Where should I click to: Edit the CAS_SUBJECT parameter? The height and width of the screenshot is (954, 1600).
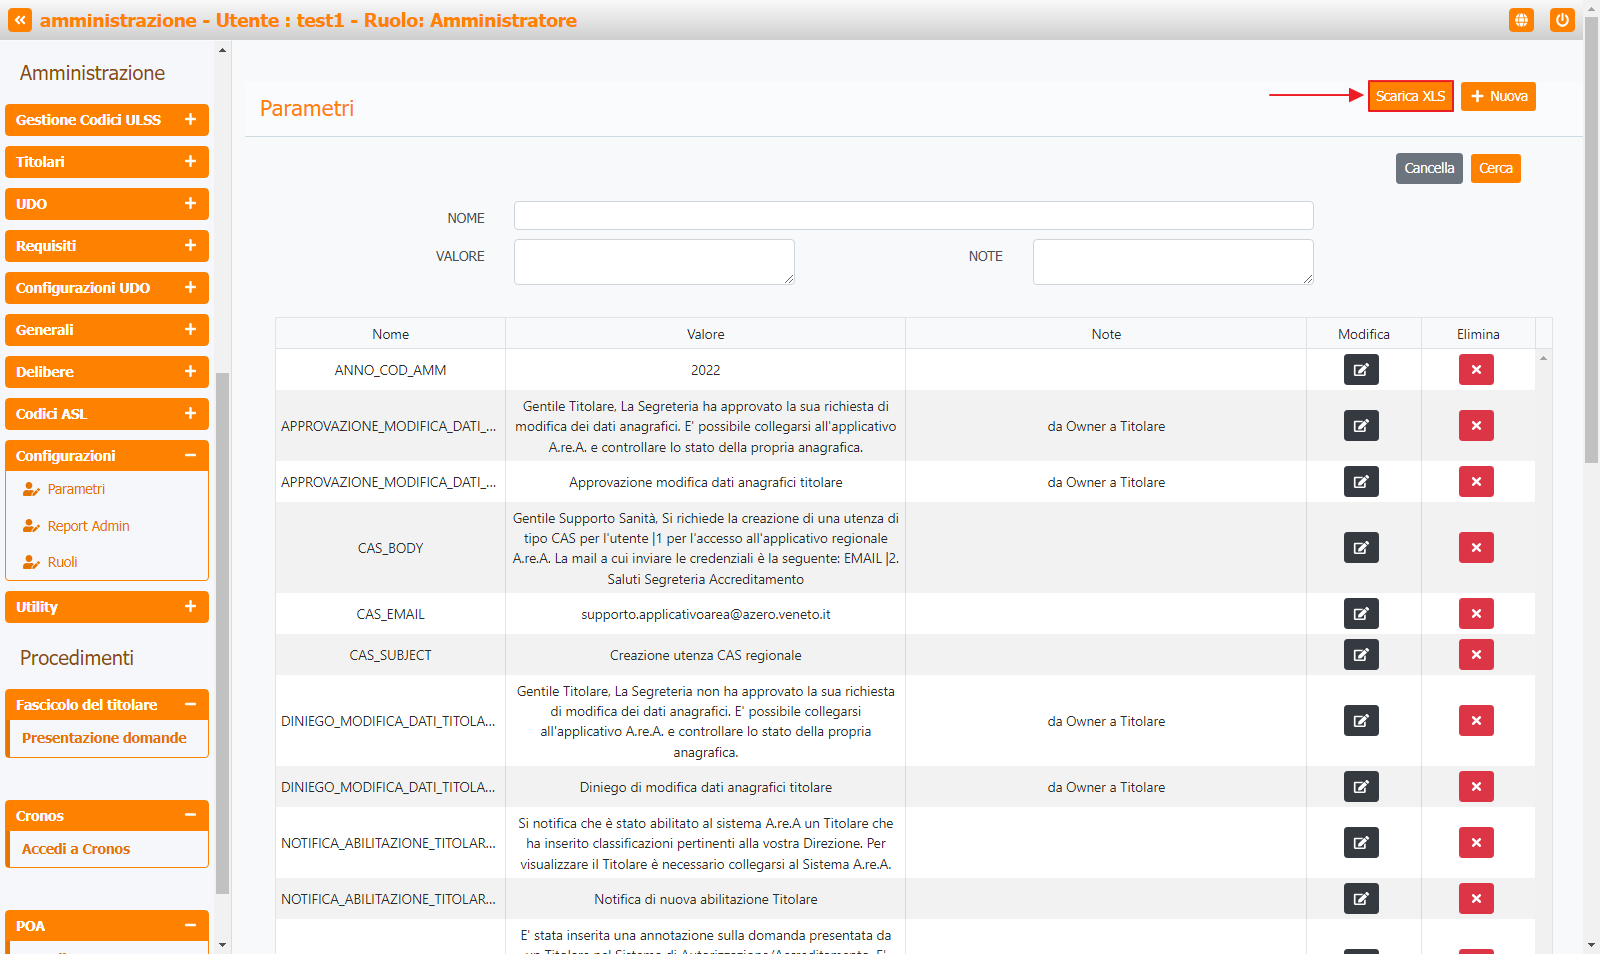(1361, 655)
